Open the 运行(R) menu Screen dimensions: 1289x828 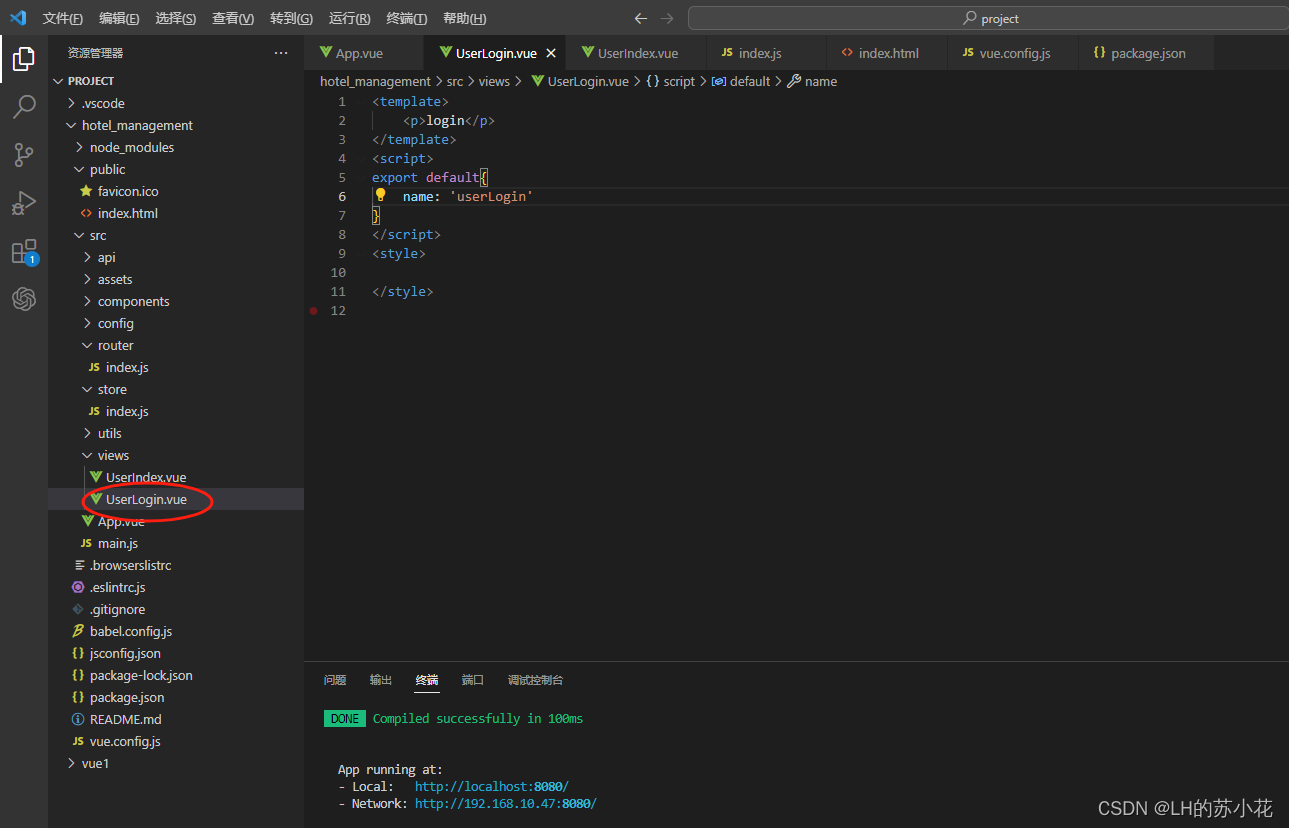point(350,18)
